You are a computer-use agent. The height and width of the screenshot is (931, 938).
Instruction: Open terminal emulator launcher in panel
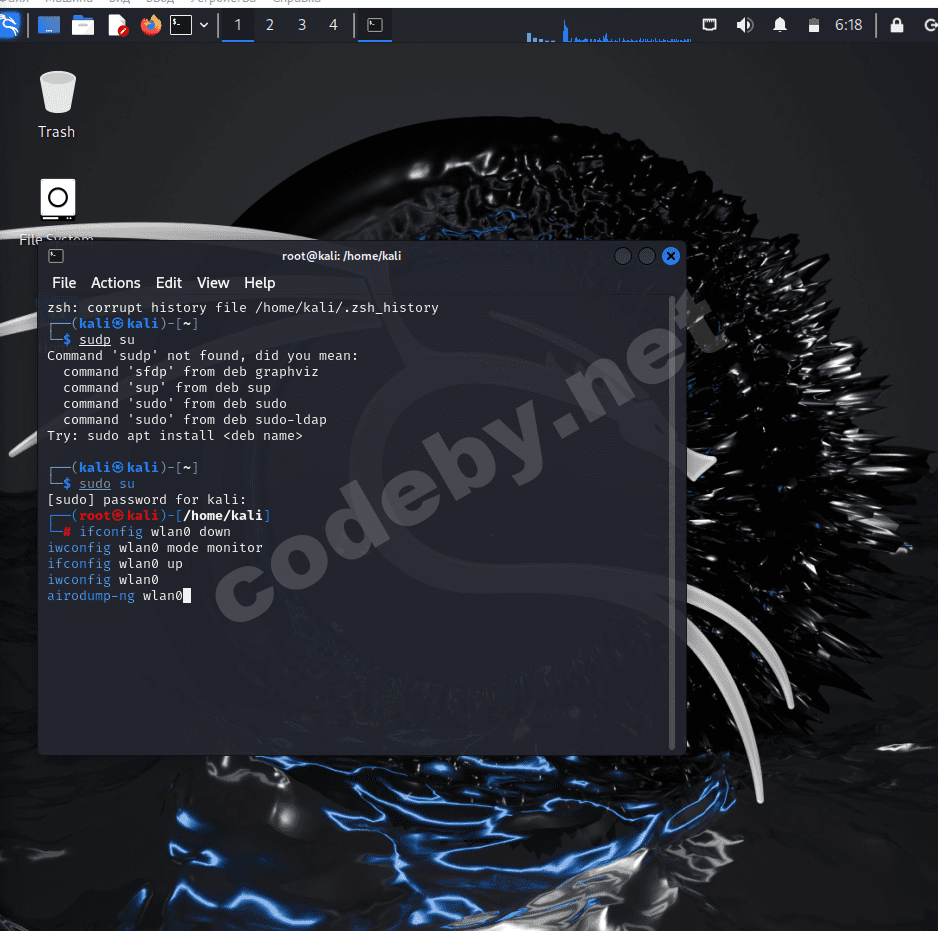(x=181, y=25)
